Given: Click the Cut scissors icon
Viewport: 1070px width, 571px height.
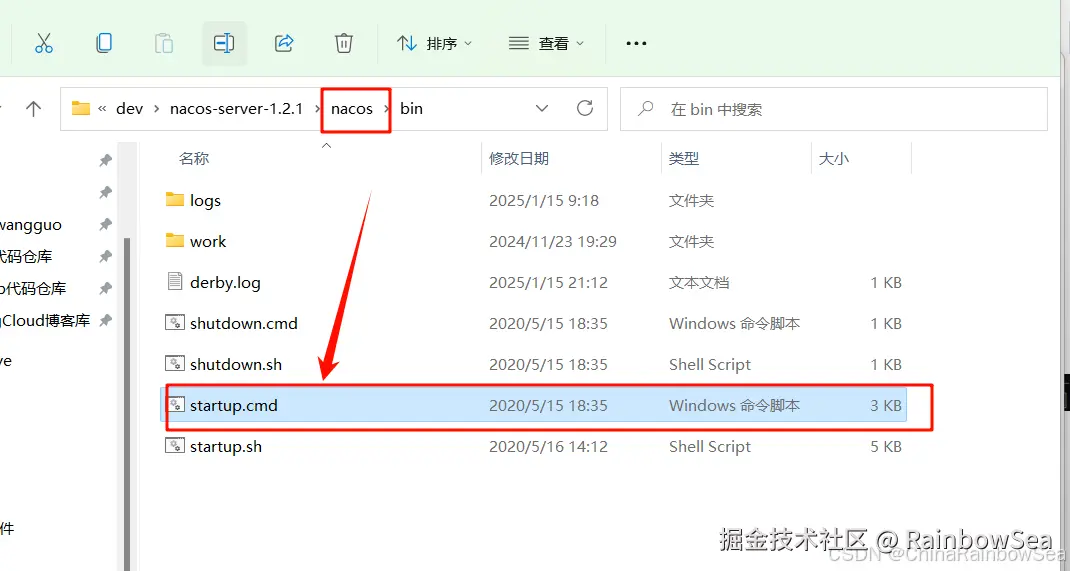Looking at the screenshot, I should (x=44, y=43).
